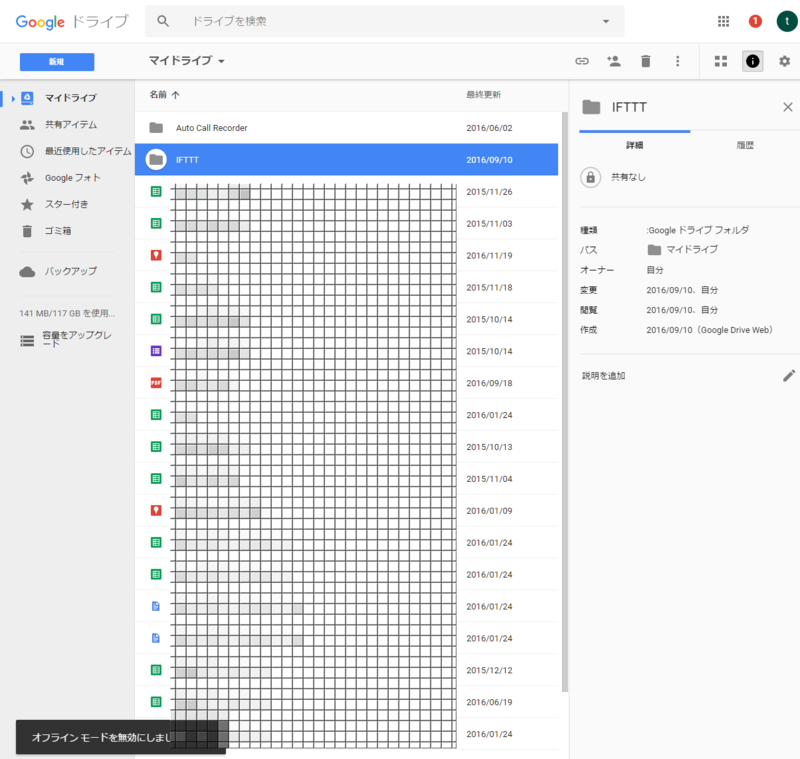Screen dimensions: 800x759
Task: Select マイドライブ in sidebar
Action: click(70, 97)
